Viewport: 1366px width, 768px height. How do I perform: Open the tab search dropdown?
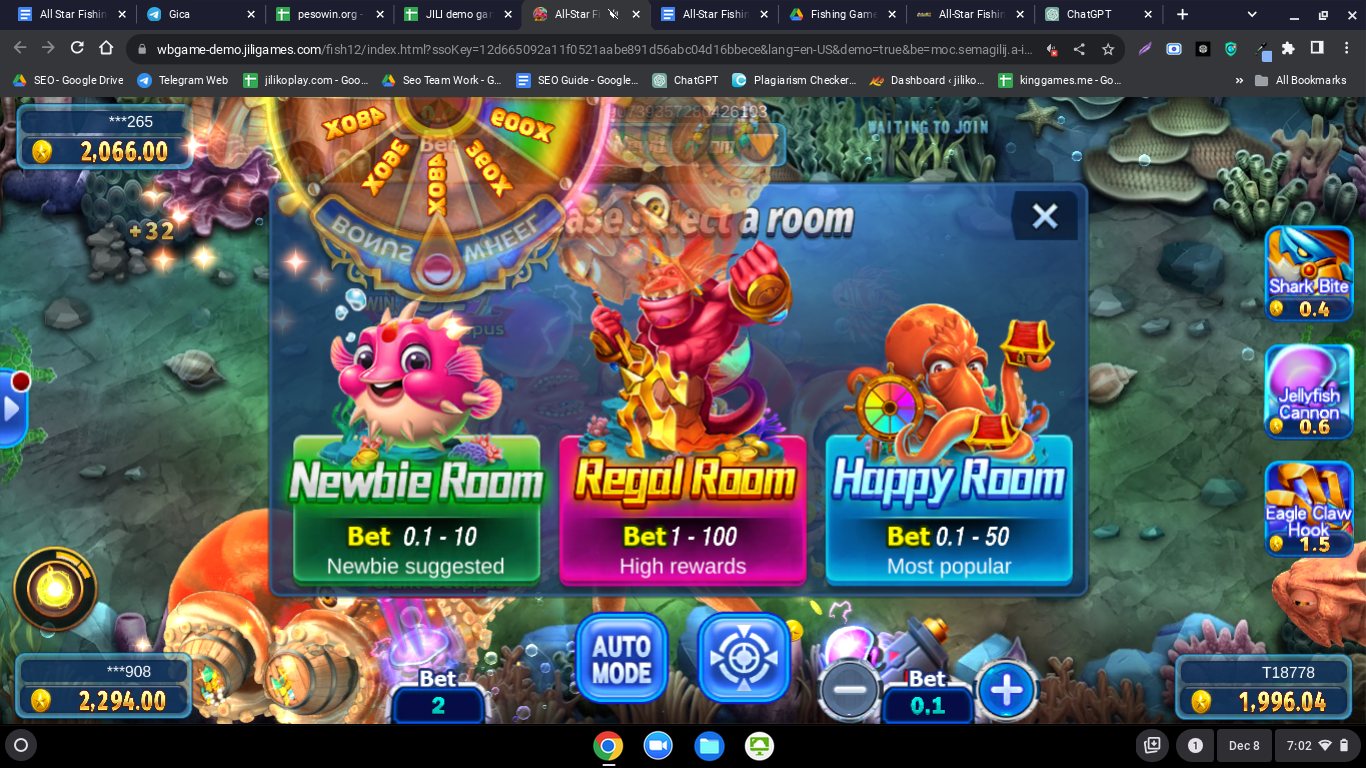(x=1252, y=15)
